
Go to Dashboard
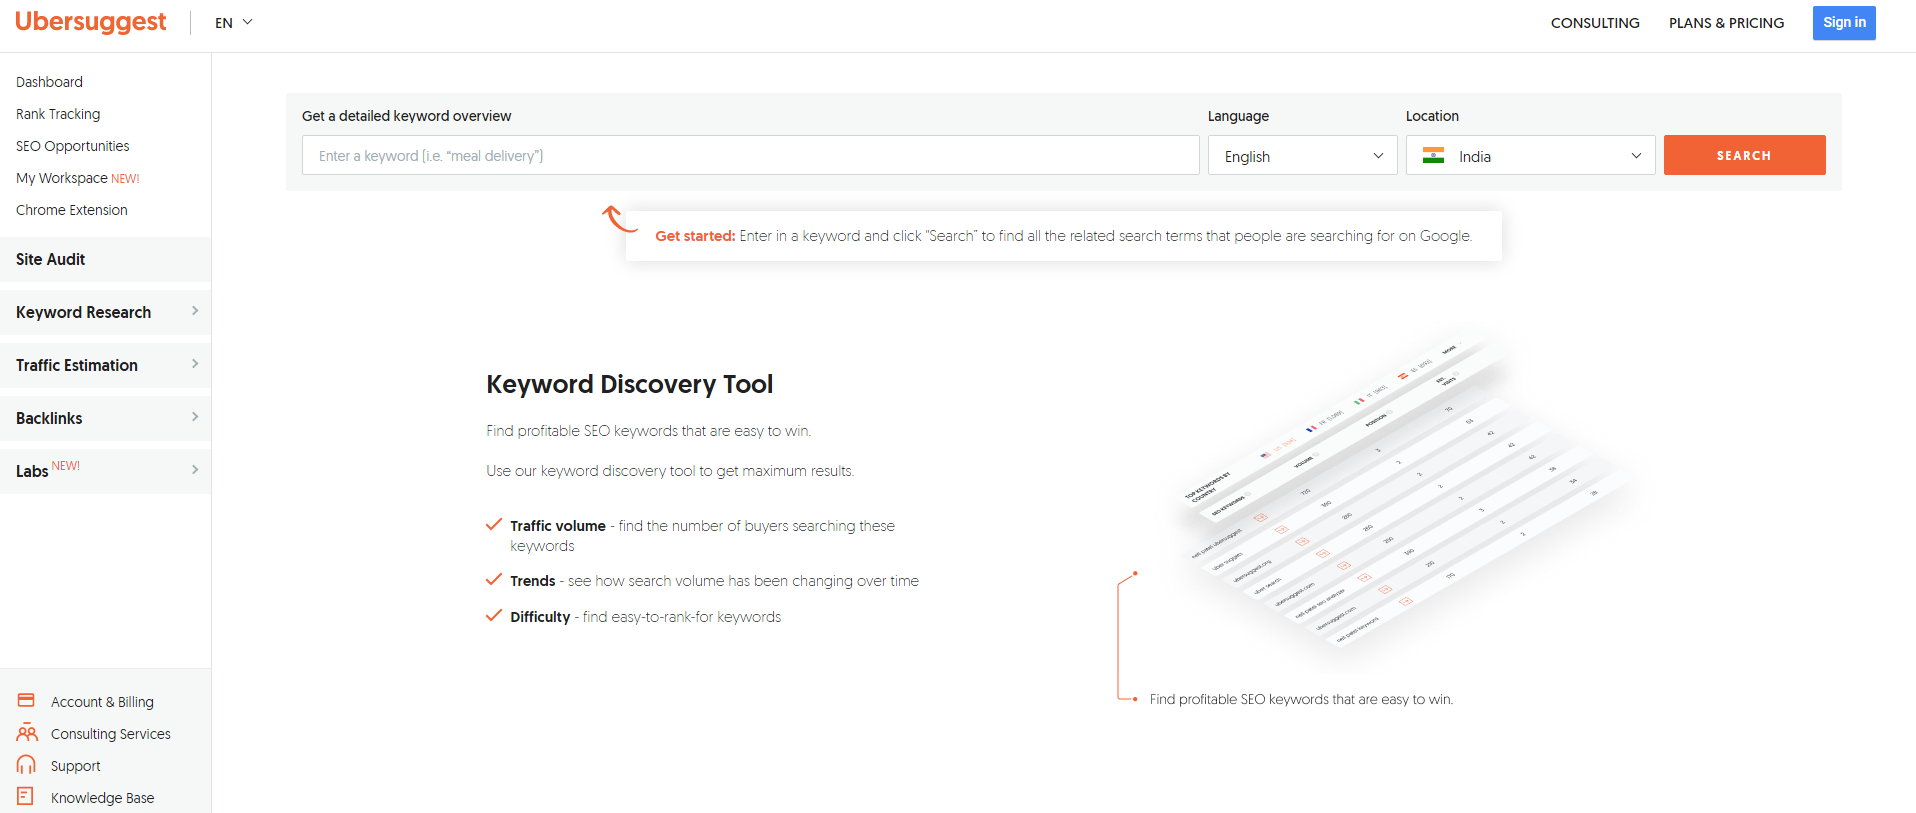click(49, 82)
